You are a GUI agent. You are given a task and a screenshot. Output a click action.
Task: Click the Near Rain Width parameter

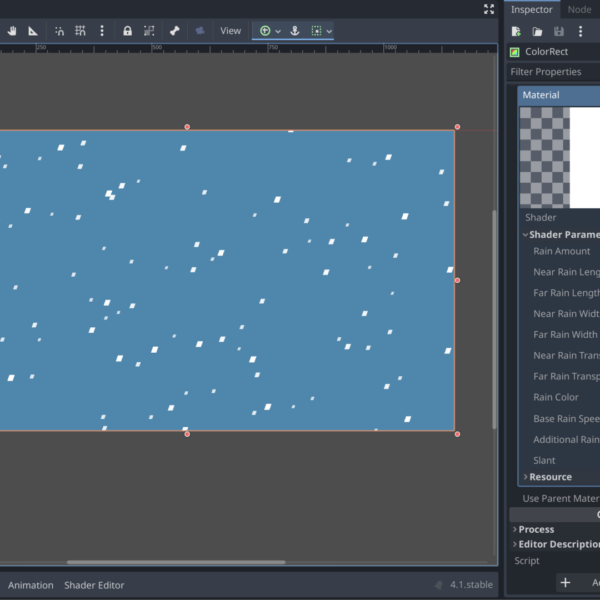pyautogui.click(x=566, y=314)
